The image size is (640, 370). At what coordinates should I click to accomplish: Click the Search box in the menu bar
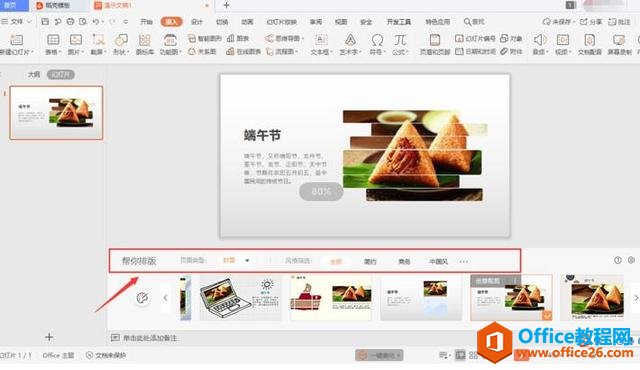[x=474, y=22]
